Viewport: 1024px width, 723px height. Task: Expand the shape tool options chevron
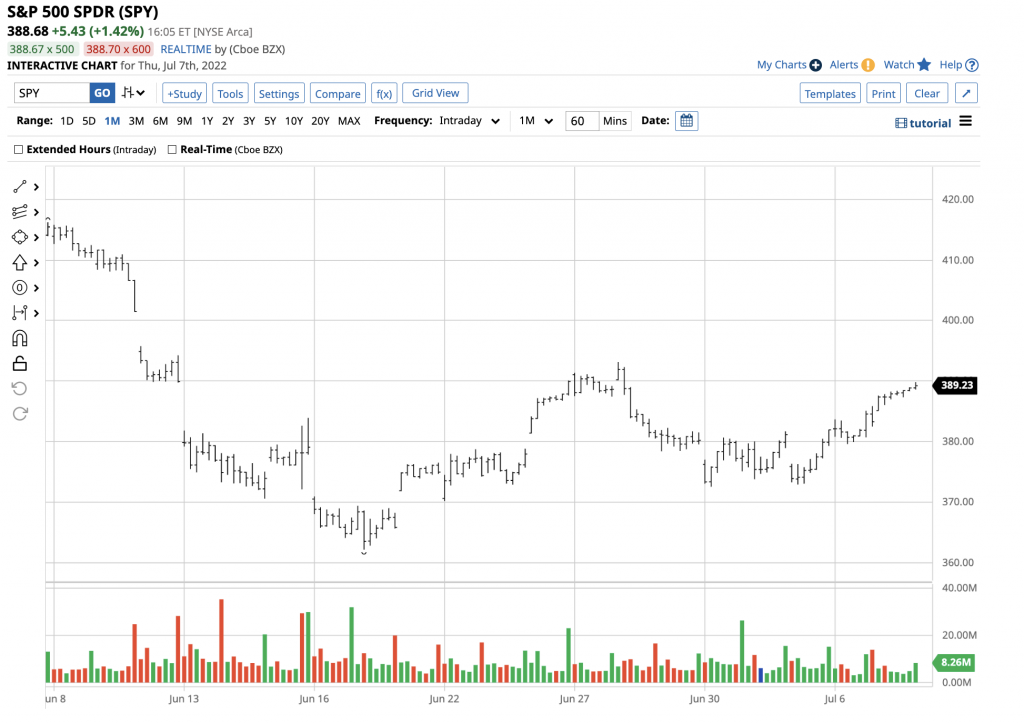click(37, 237)
